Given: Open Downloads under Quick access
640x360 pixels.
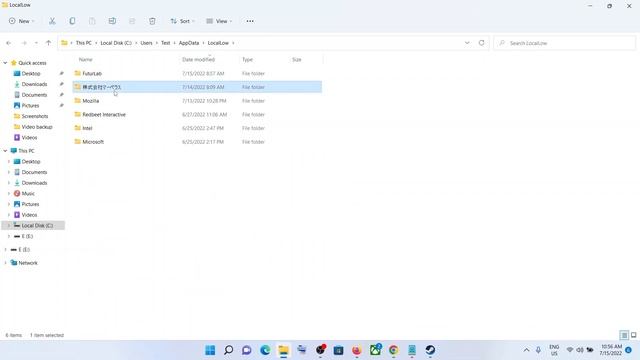Looking at the screenshot, I should tap(34, 84).
